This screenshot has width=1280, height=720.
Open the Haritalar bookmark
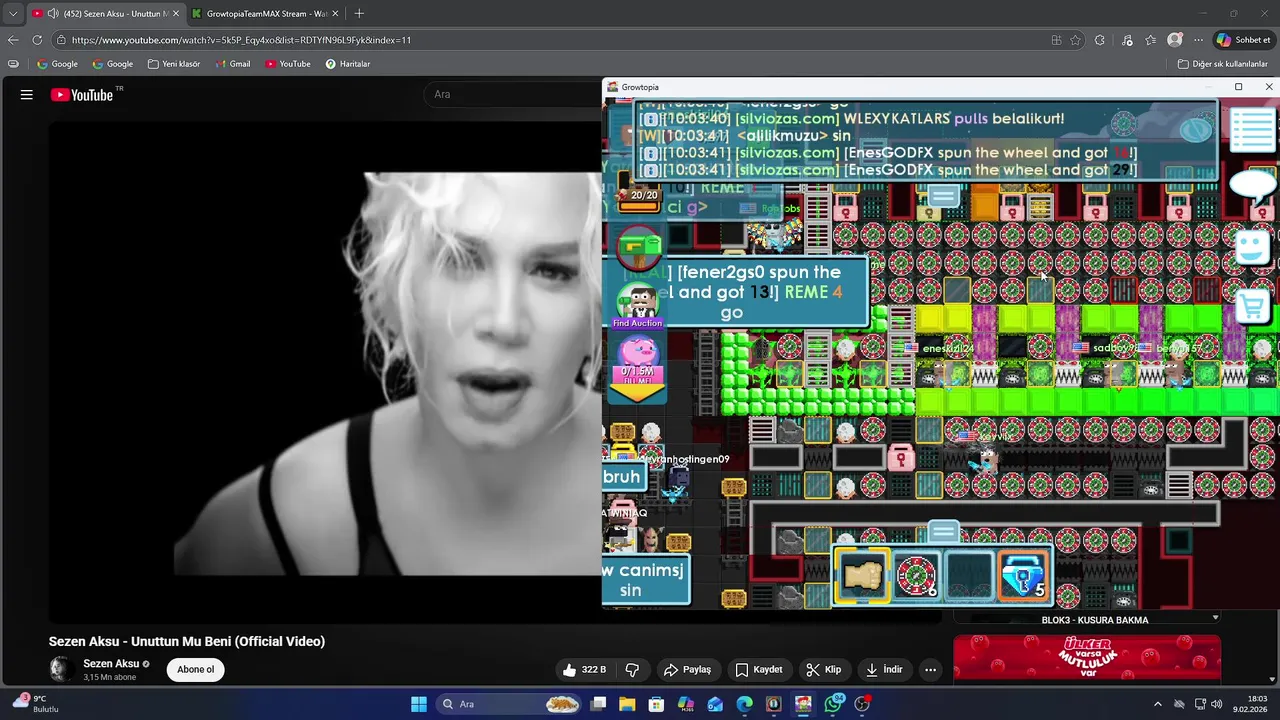click(347, 64)
